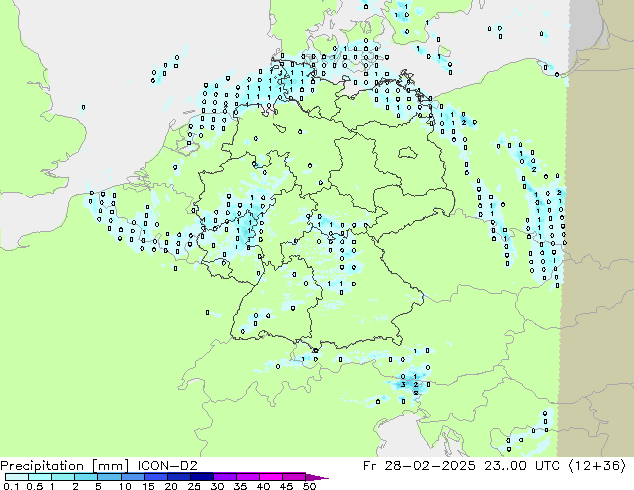Screen dimensions: 634x490
Task: Click the legend value label "0.1"
Action: coord(11,486)
